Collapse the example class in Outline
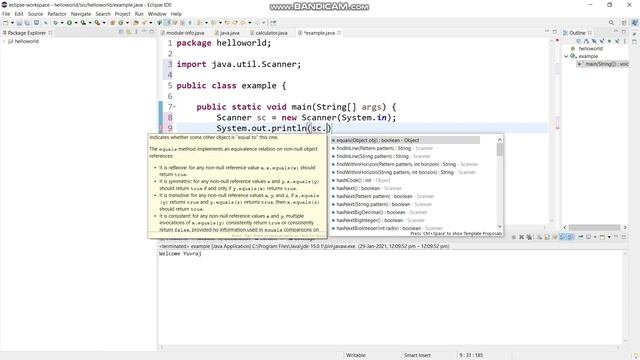The image size is (640, 360). click(x=566, y=56)
